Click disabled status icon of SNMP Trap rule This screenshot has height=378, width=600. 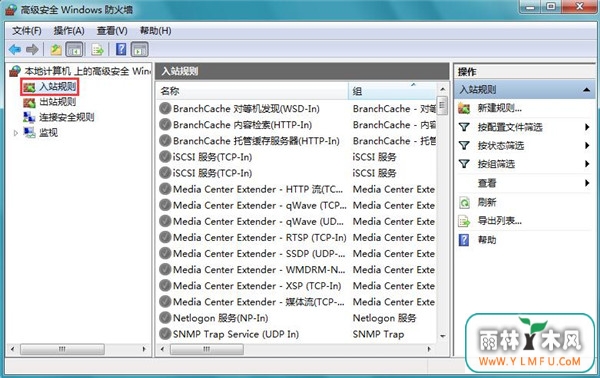pos(165,334)
